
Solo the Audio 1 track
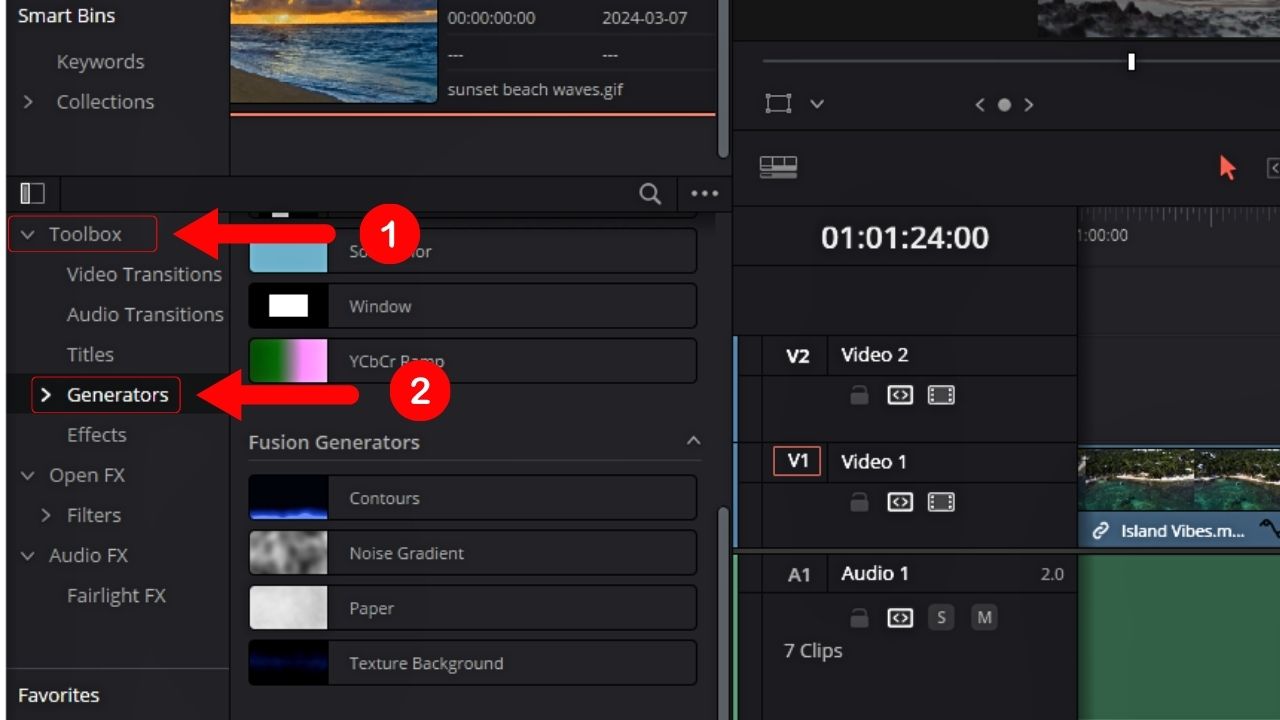coord(940,617)
